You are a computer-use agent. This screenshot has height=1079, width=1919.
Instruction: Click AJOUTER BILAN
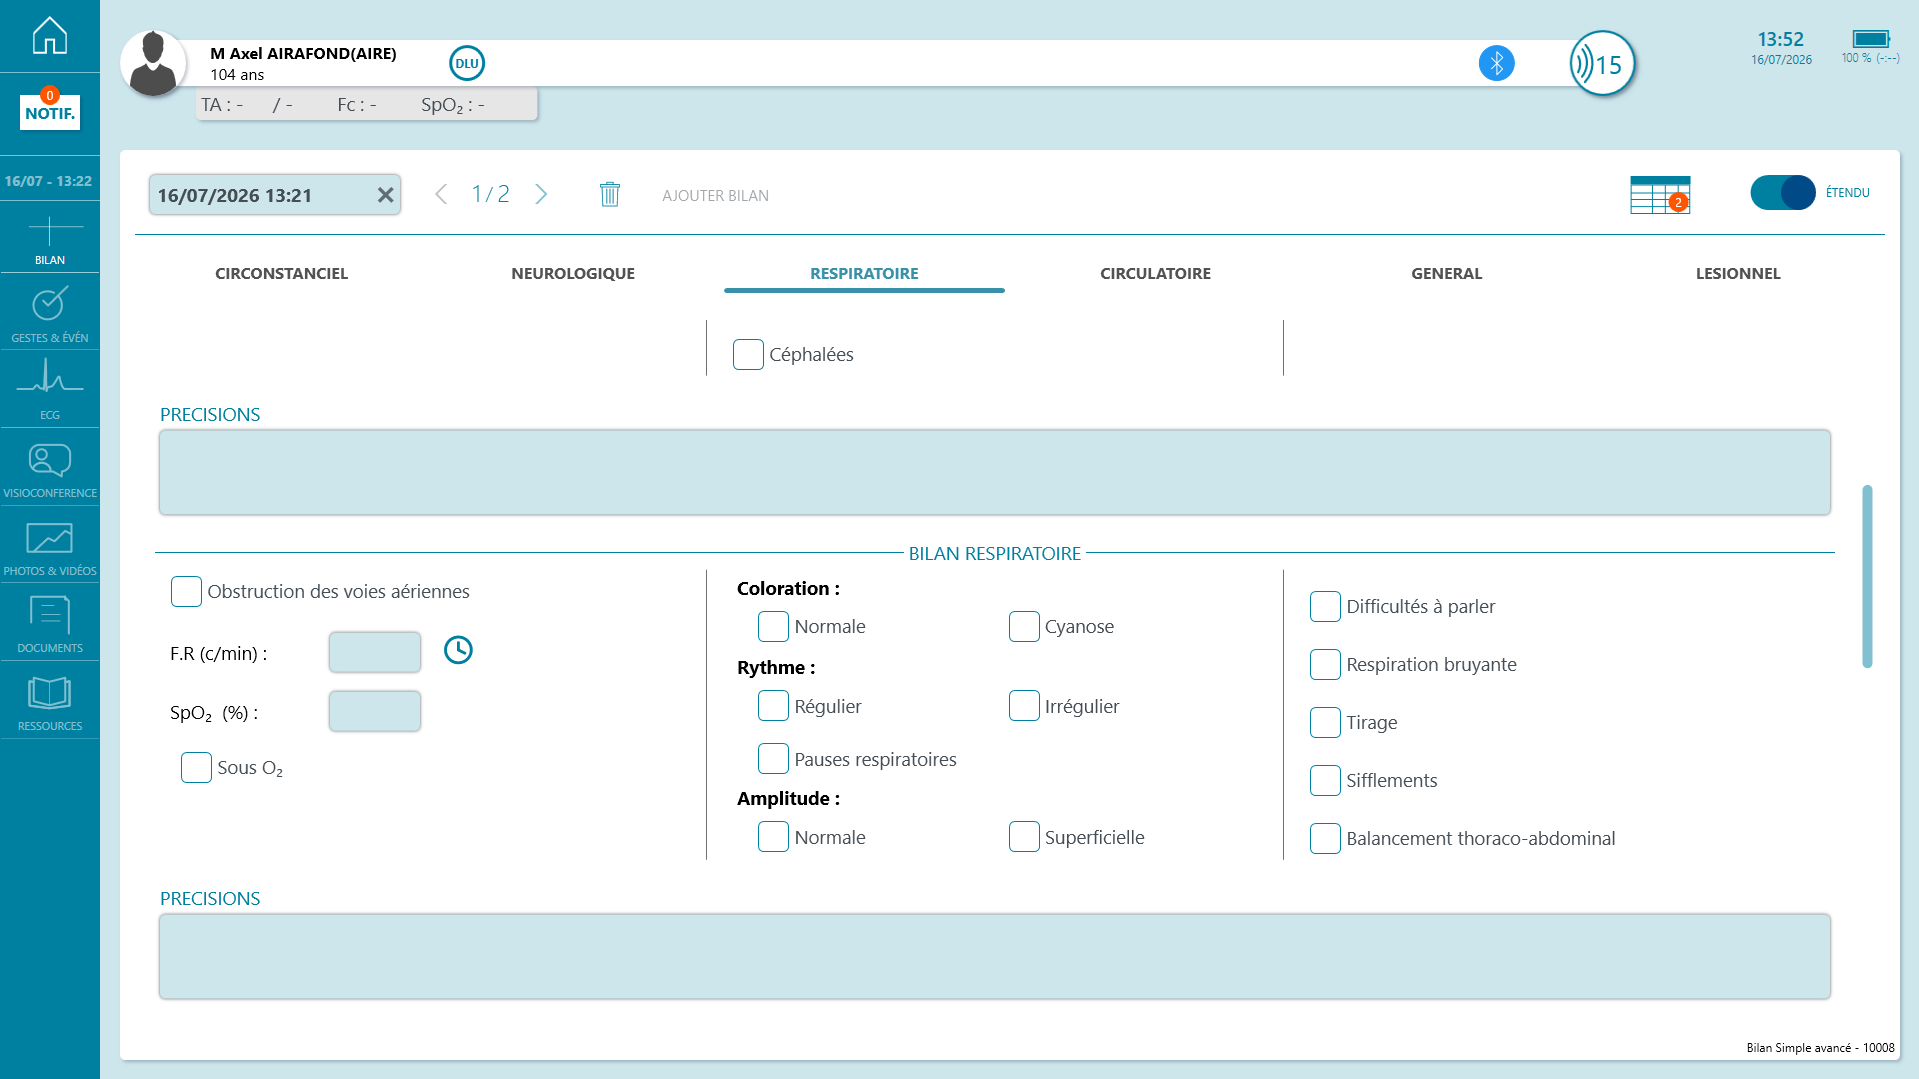pyautogui.click(x=715, y=195)
